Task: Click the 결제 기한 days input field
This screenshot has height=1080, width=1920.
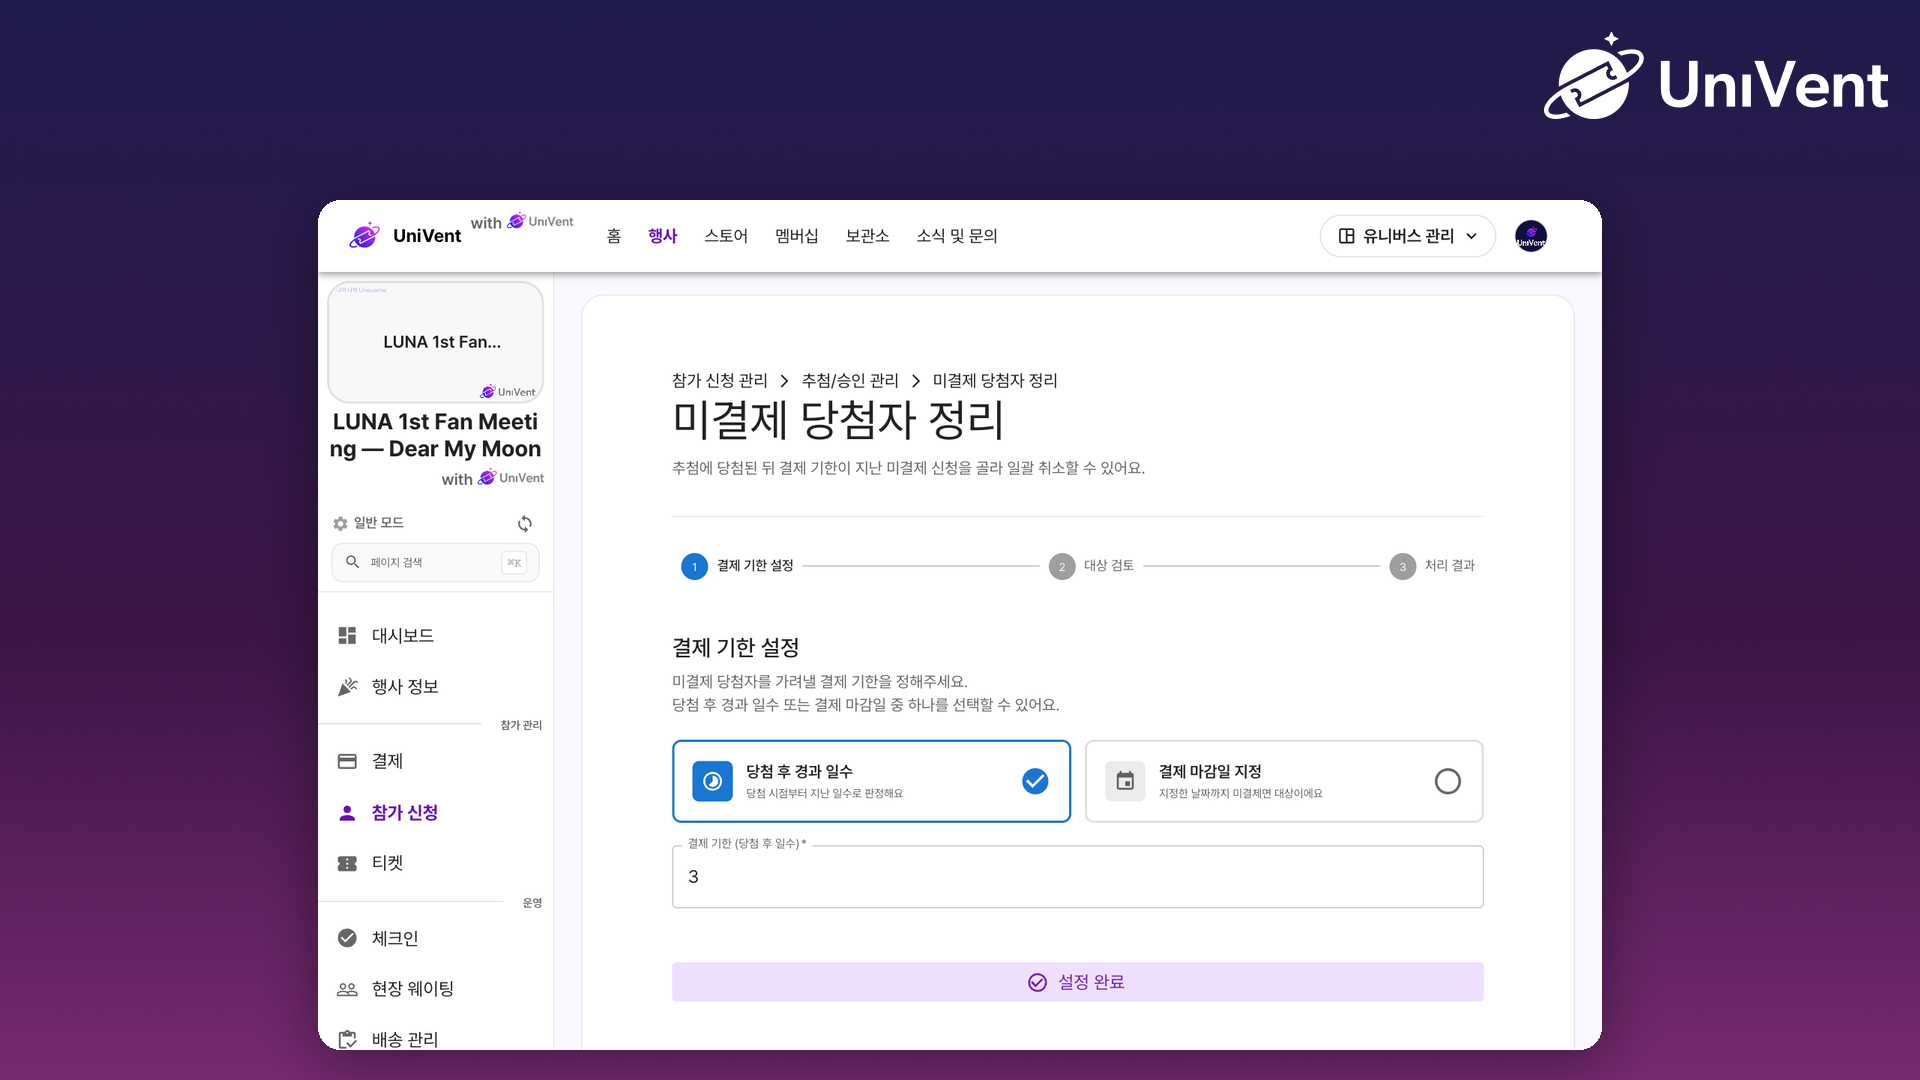Action: (x=1077, y=877)
